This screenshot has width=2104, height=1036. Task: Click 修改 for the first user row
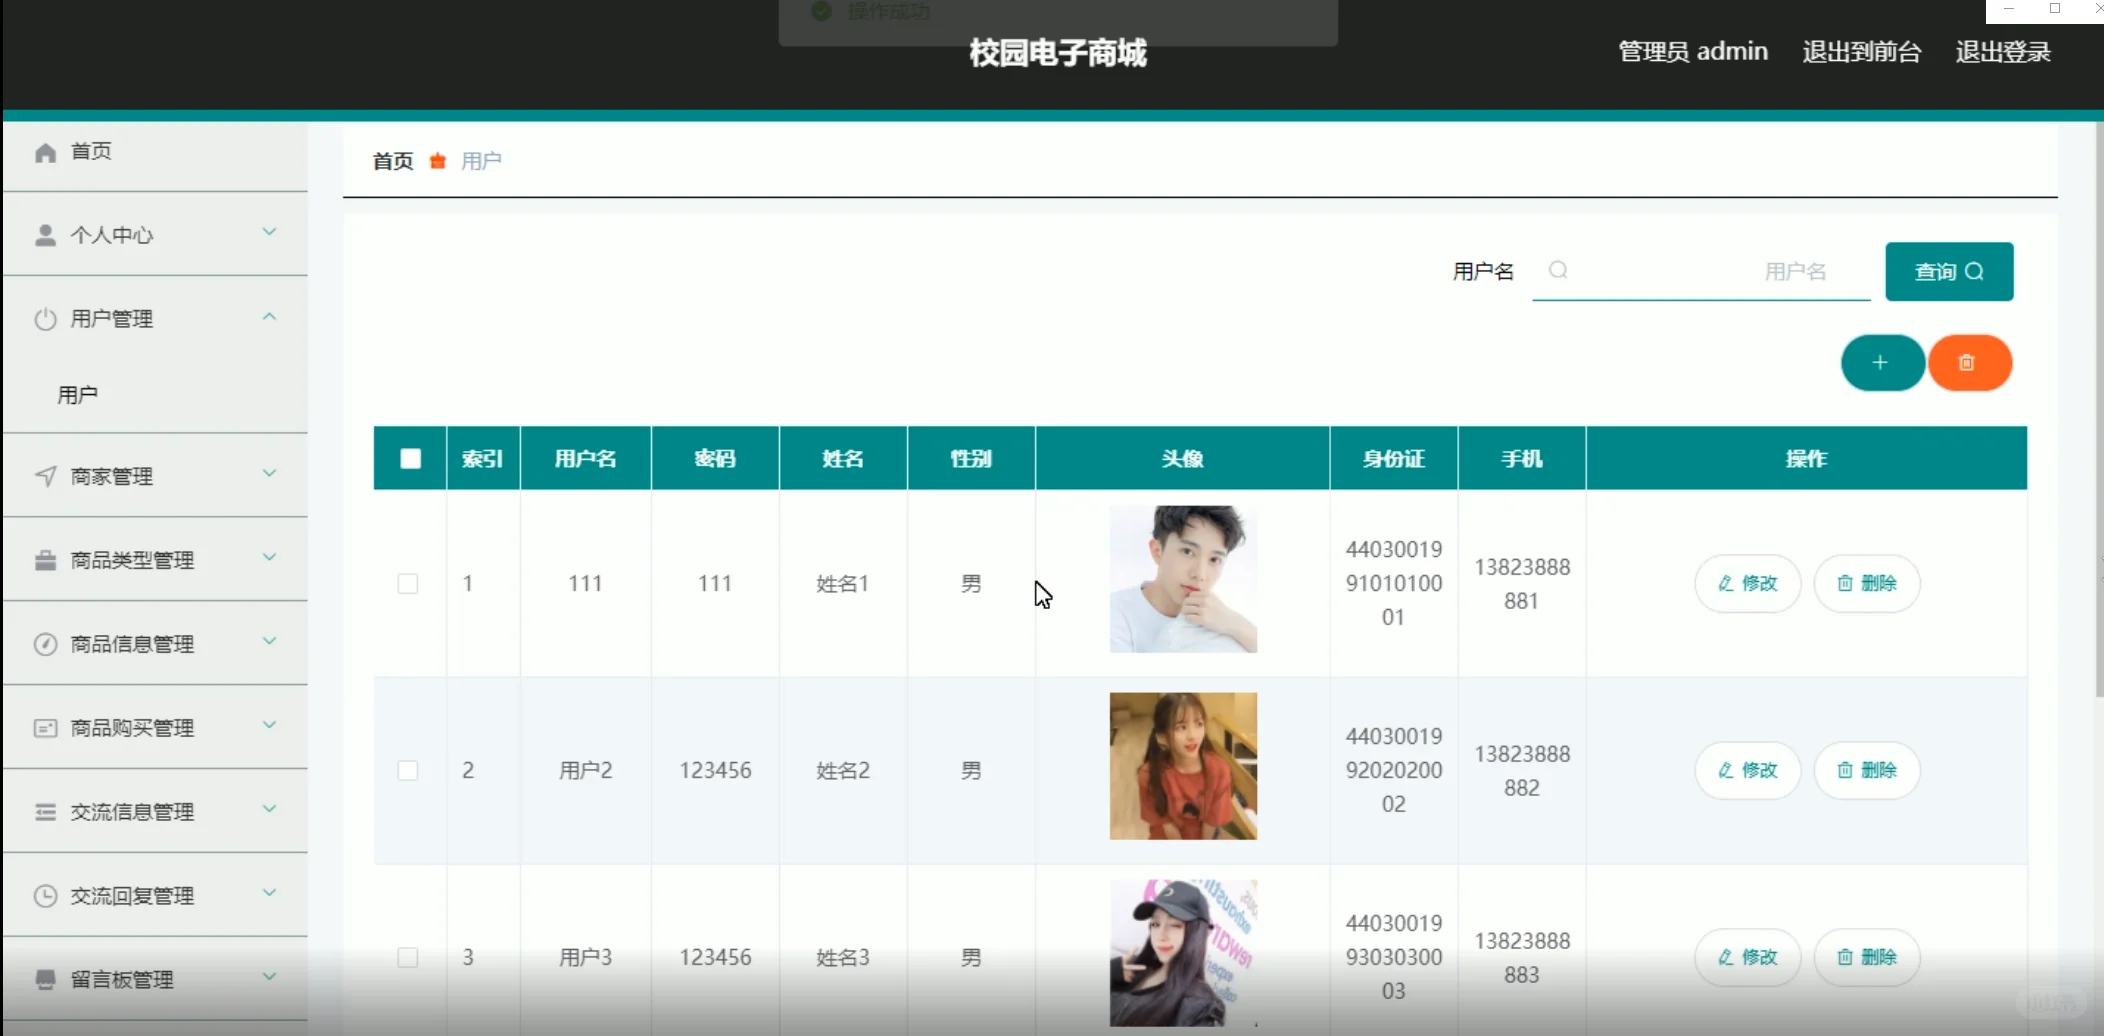coord(1747,583)
